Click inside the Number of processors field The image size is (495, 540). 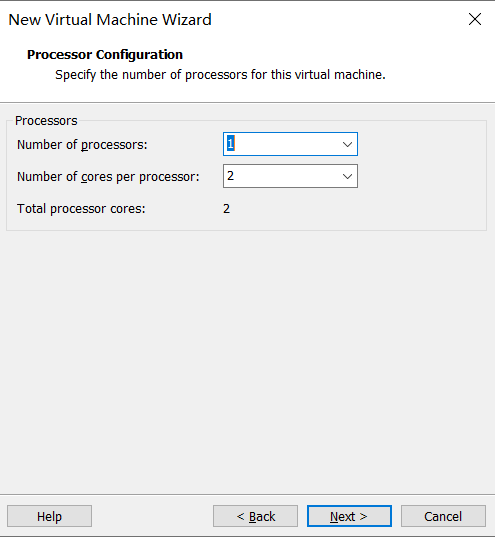pos(290,144)
